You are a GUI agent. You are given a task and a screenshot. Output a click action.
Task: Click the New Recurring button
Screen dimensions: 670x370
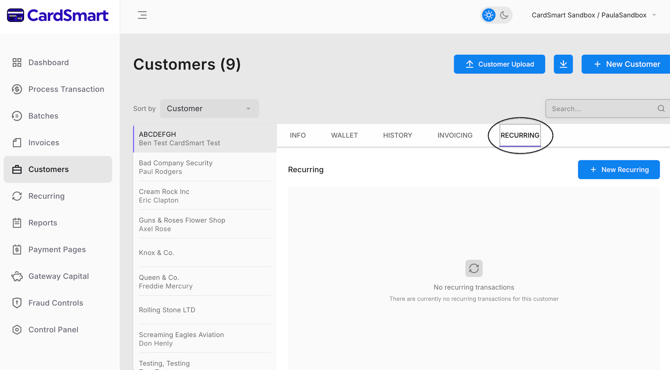(619, 170)
